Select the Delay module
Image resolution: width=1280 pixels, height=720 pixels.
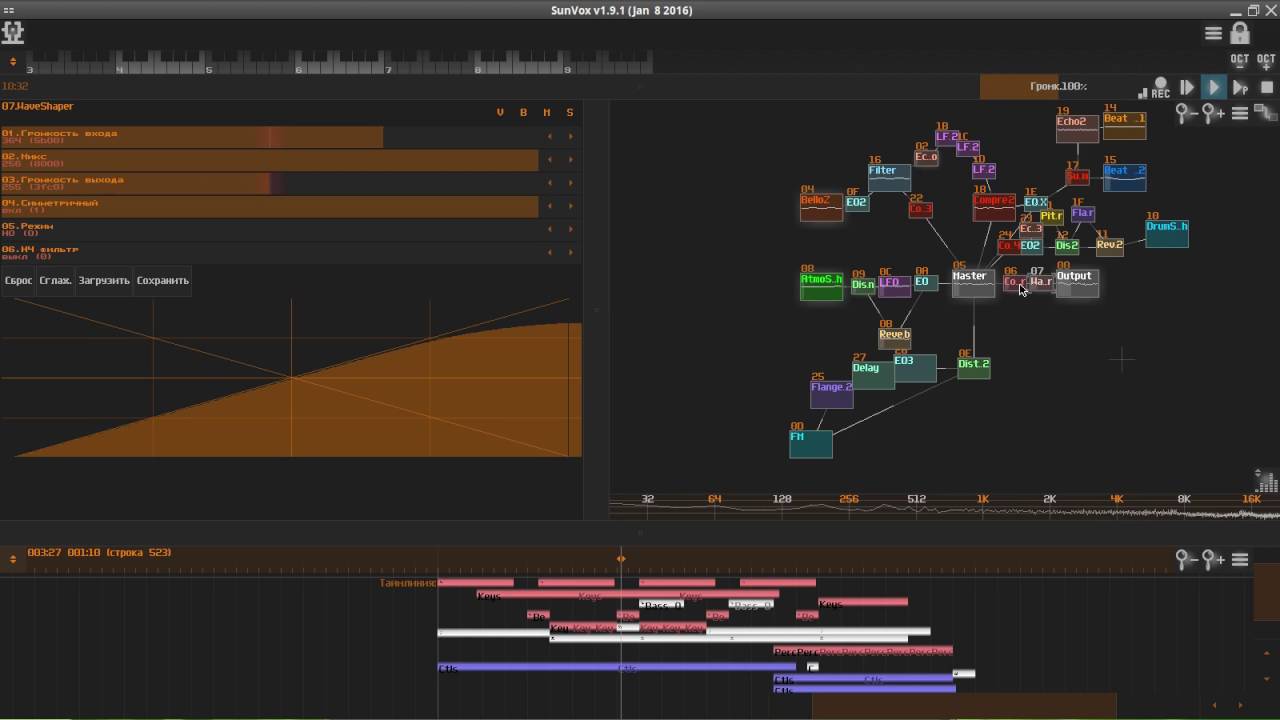tap(872, 375)
